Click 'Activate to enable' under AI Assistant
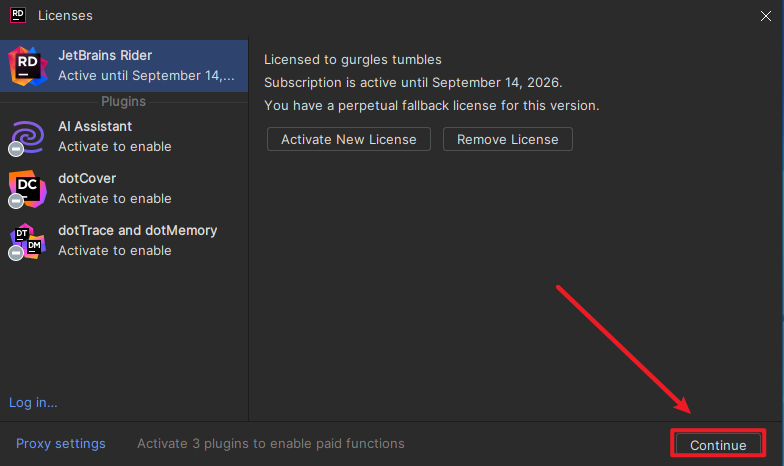Viewport: 784px width, 466px height. click(114, 146)
